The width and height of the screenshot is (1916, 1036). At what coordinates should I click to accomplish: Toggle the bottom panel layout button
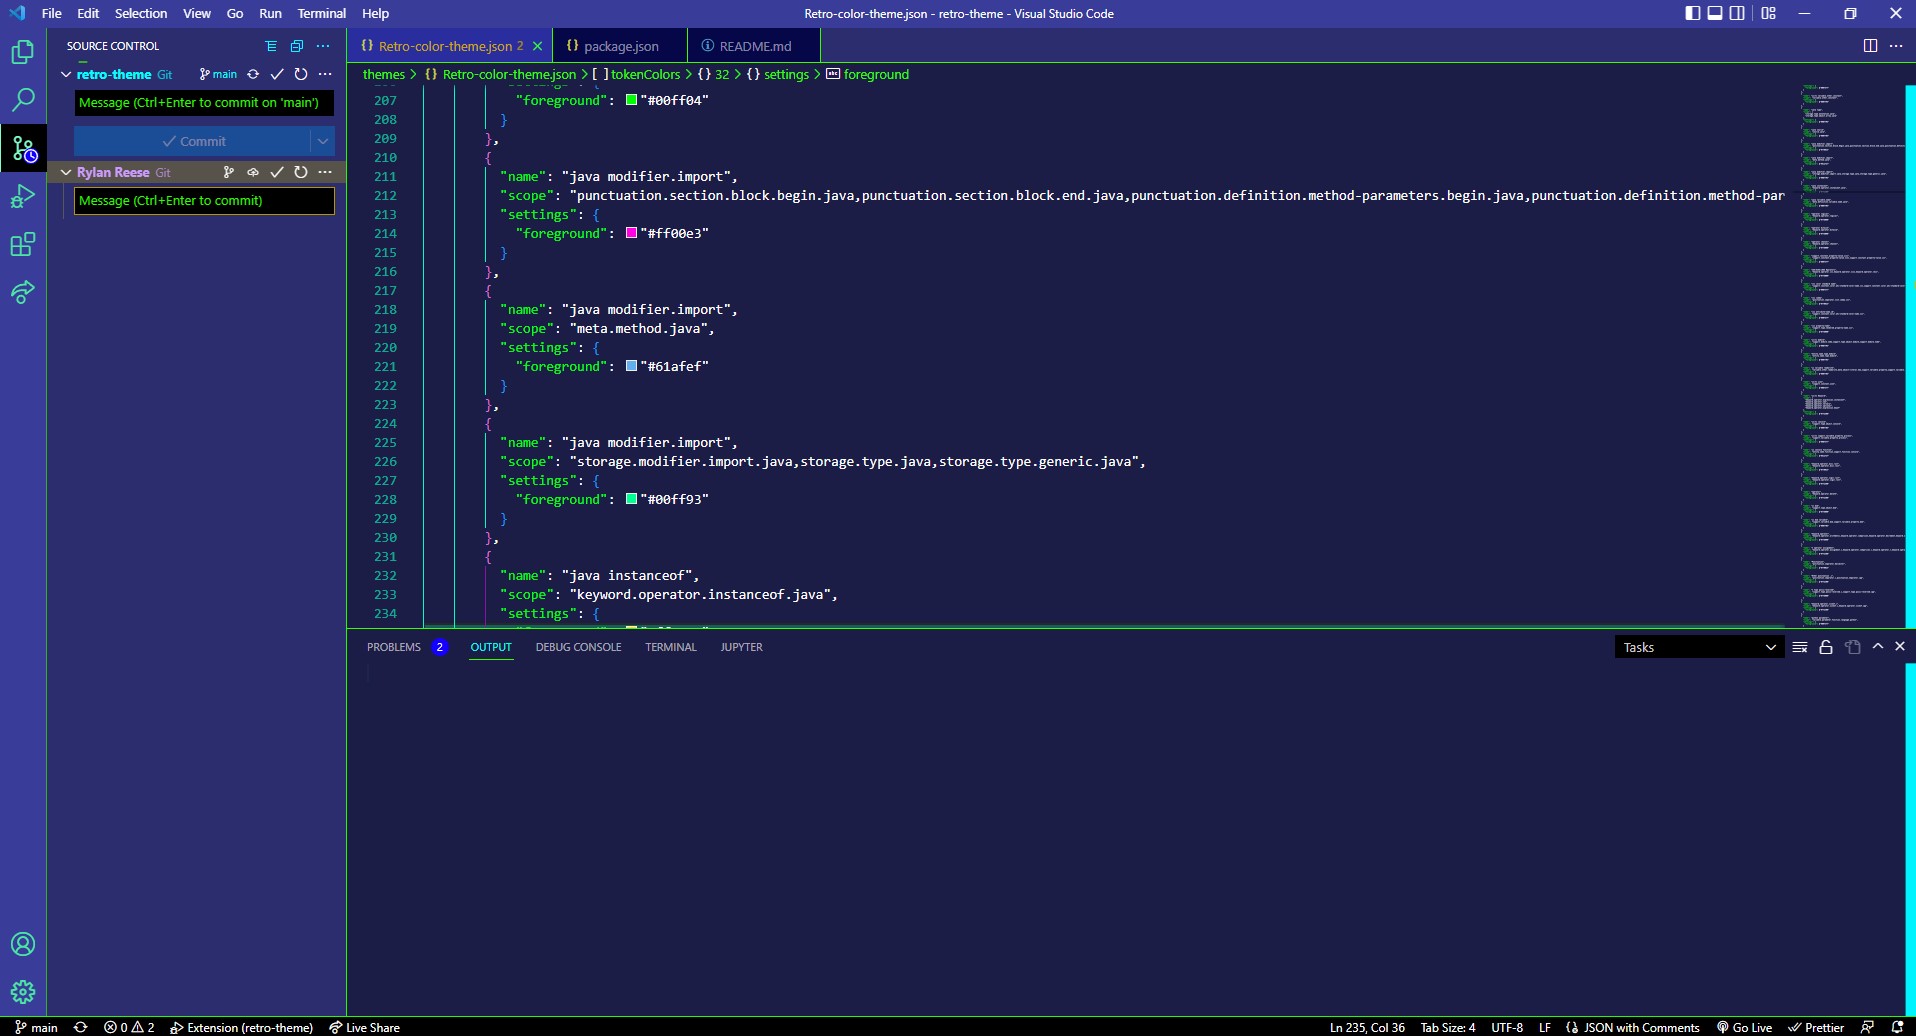(x=1715, y=13)
